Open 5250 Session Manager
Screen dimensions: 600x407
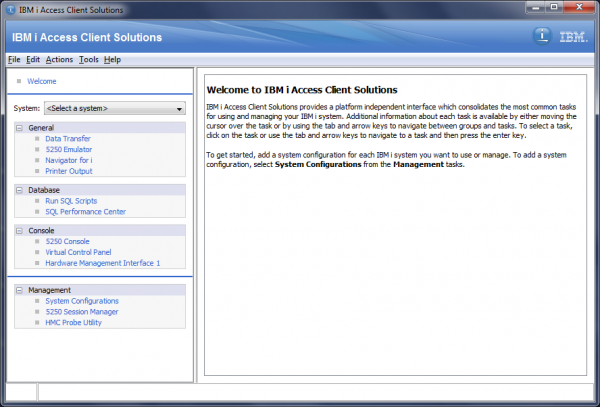(x=82, y=312)
